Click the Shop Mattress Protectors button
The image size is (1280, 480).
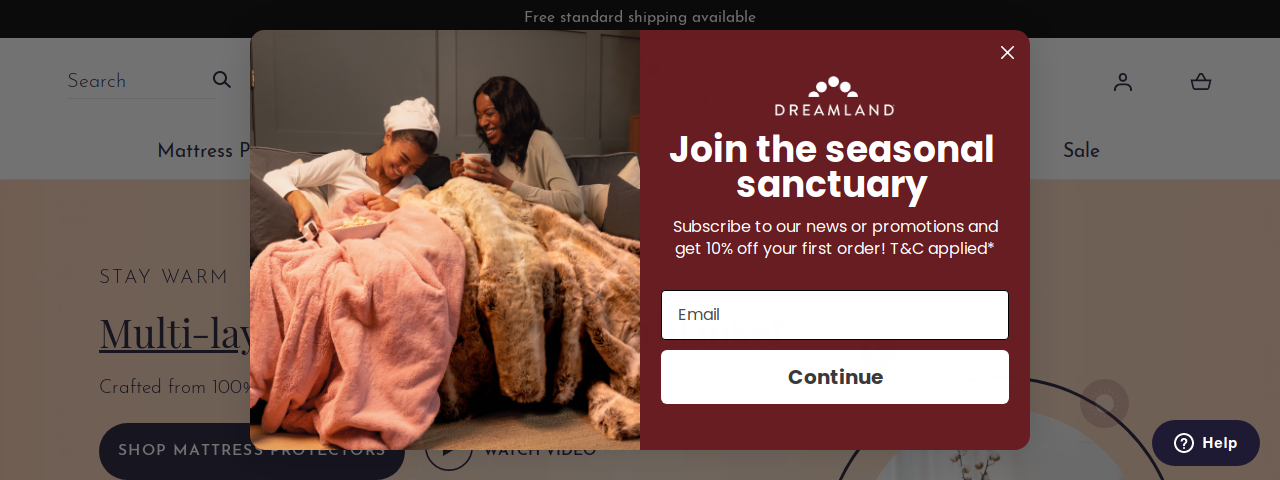252,450
